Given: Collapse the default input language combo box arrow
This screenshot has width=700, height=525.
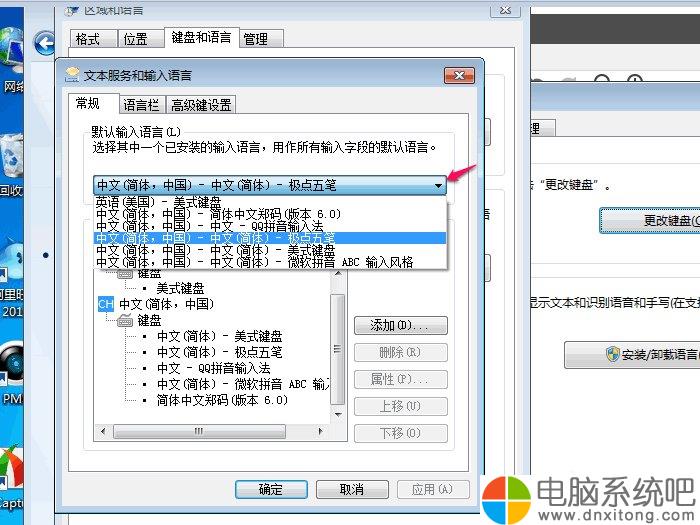Looking at the screenshot, I should (438, 185).
